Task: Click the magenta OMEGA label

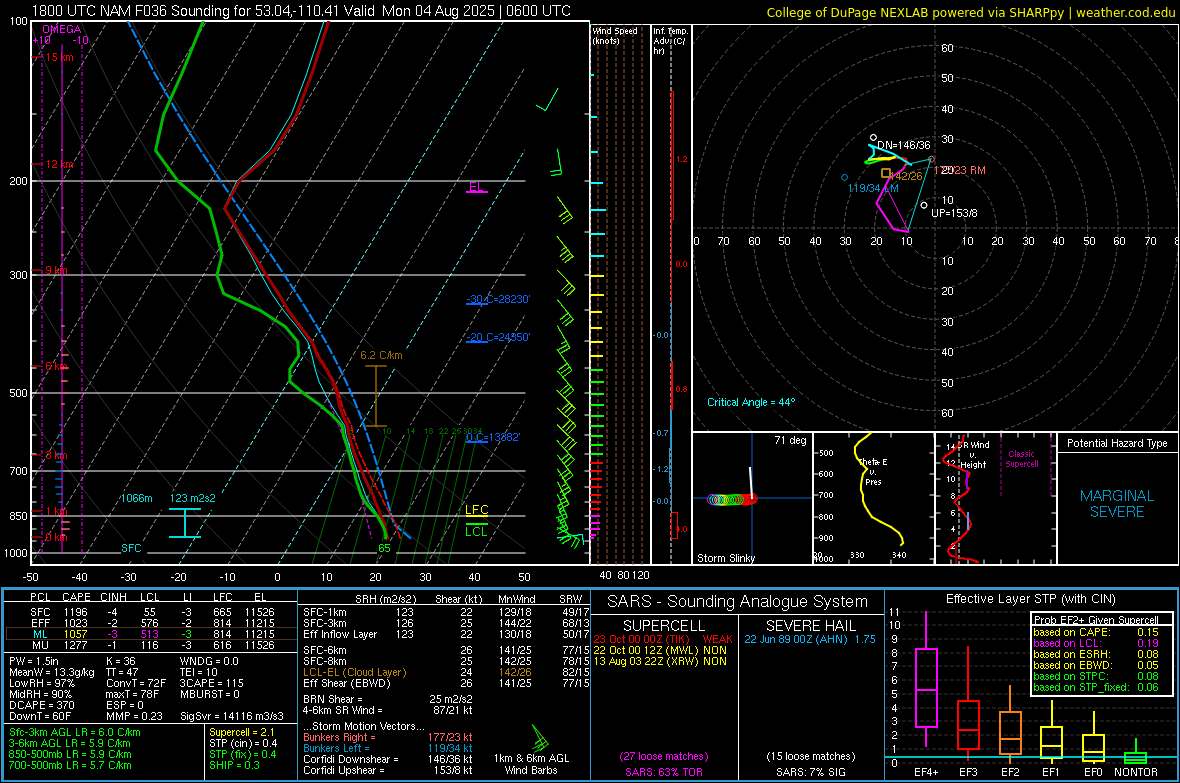Action: (62, 29)
